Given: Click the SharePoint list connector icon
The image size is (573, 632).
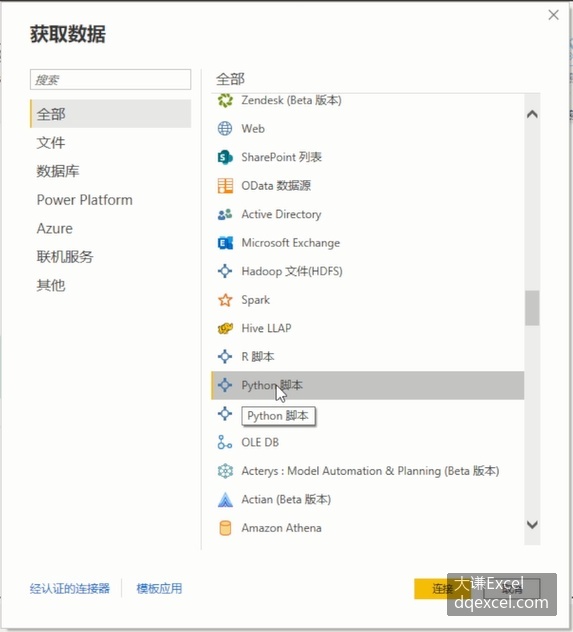Looking at the screenshot, I should coord(225,157).
